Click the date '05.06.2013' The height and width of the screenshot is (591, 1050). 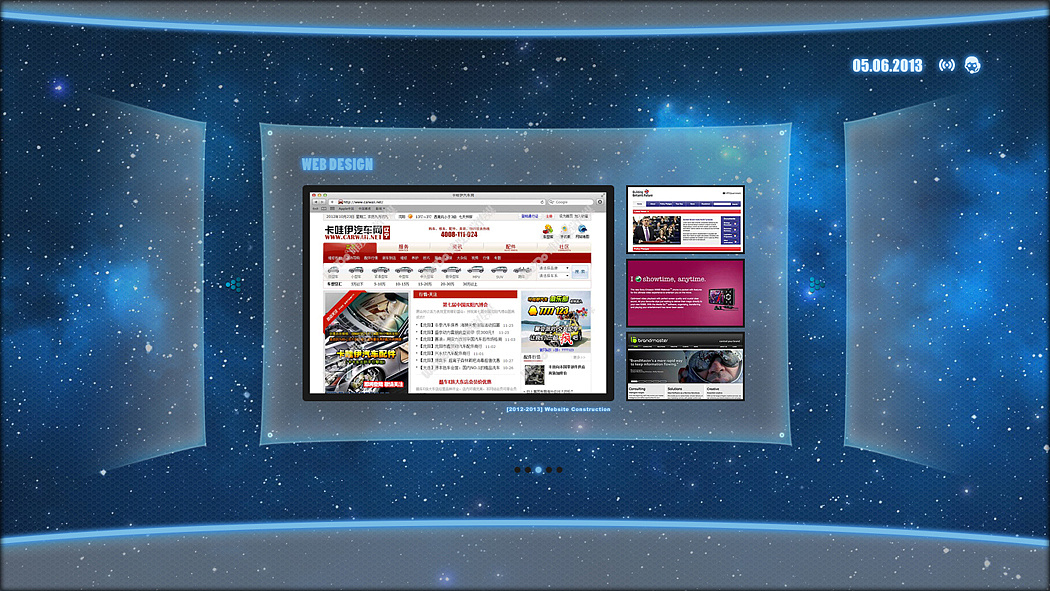click(x=887, y=66)
